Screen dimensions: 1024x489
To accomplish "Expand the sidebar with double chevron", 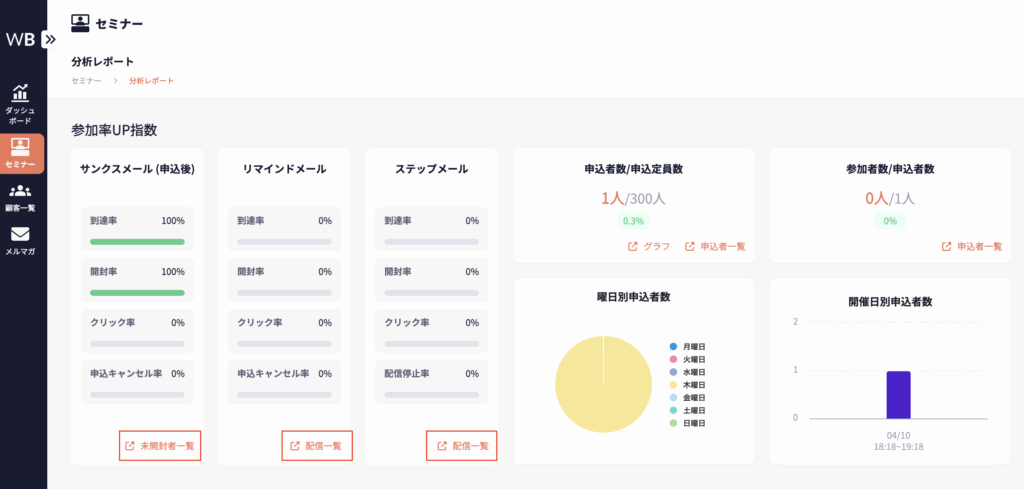I will (x=50, y=39).
